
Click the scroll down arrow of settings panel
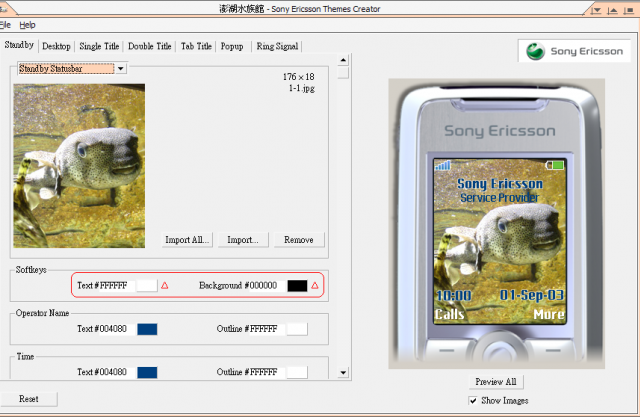(x=343, y=373)
